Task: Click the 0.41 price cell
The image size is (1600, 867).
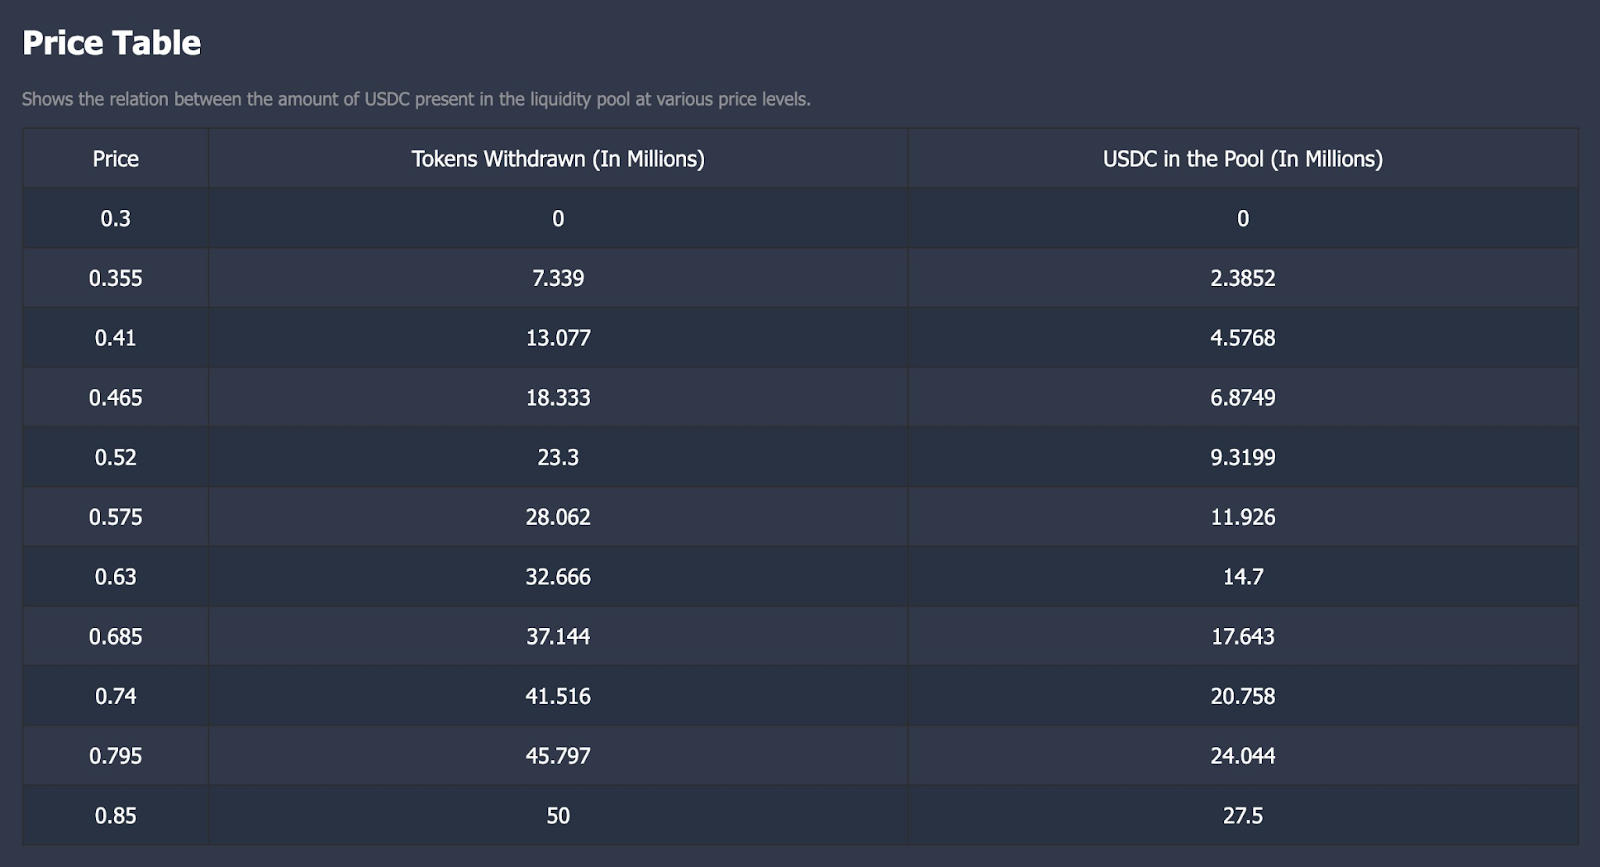Action: [x=116, y=338]
